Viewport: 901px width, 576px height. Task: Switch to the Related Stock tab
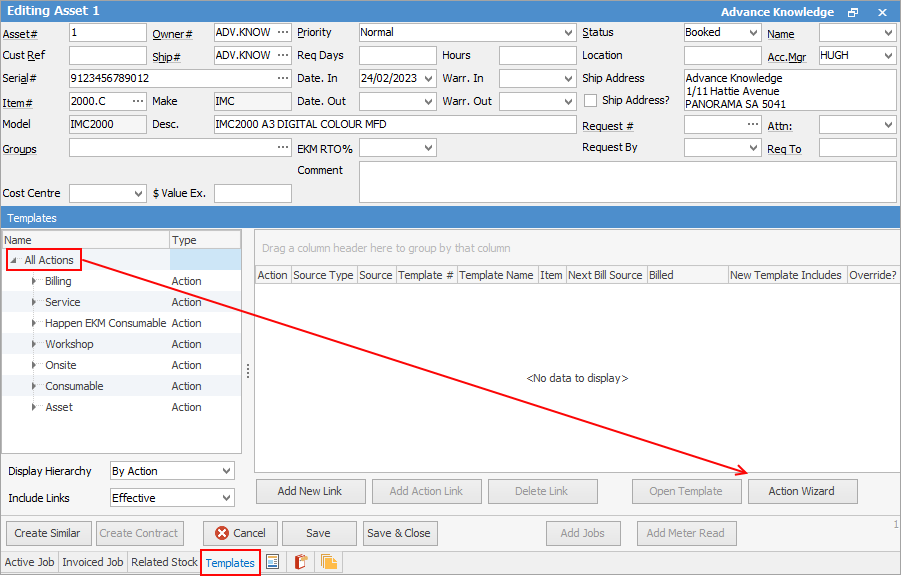click(164, 562)
